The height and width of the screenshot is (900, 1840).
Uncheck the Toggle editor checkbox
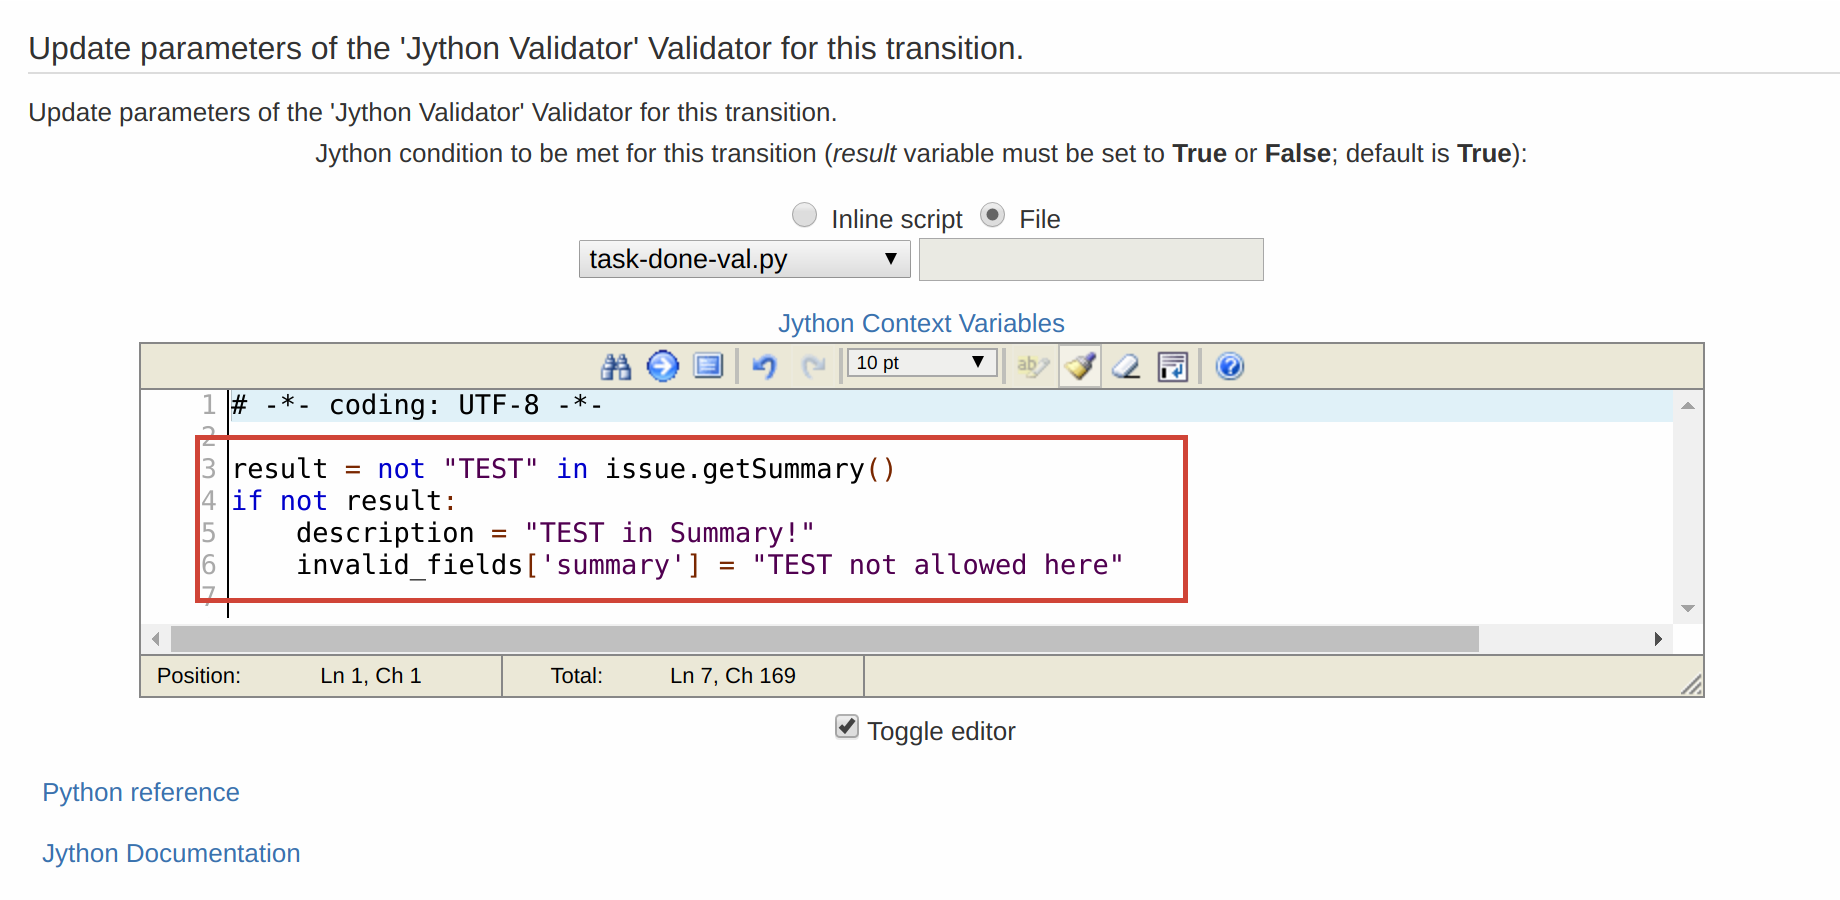[x=847, y=727]
